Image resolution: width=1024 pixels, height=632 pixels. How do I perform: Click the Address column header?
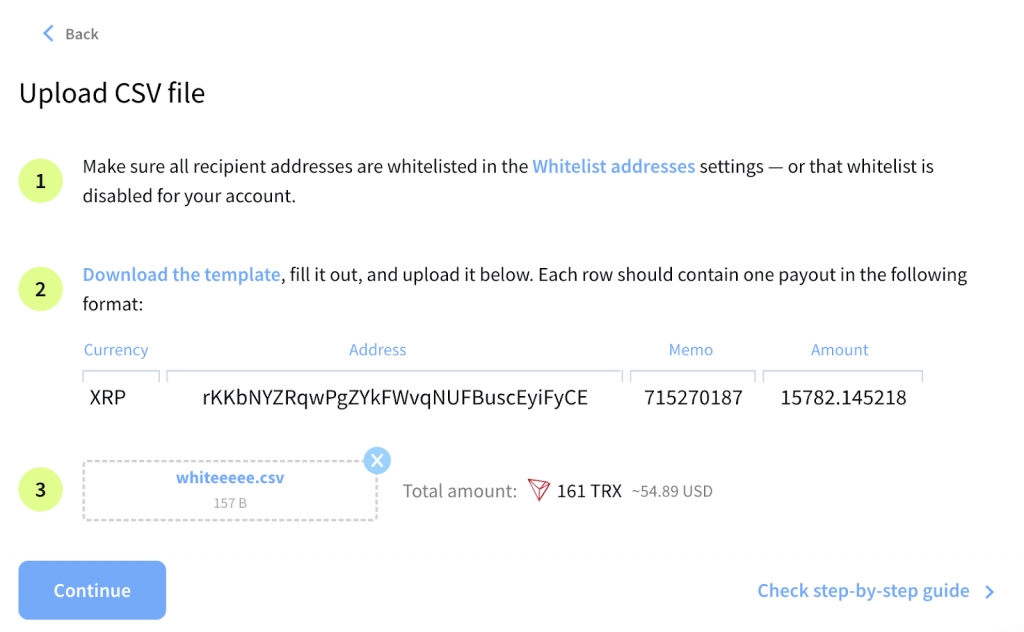pyautogui.click(x=377, y=350)
